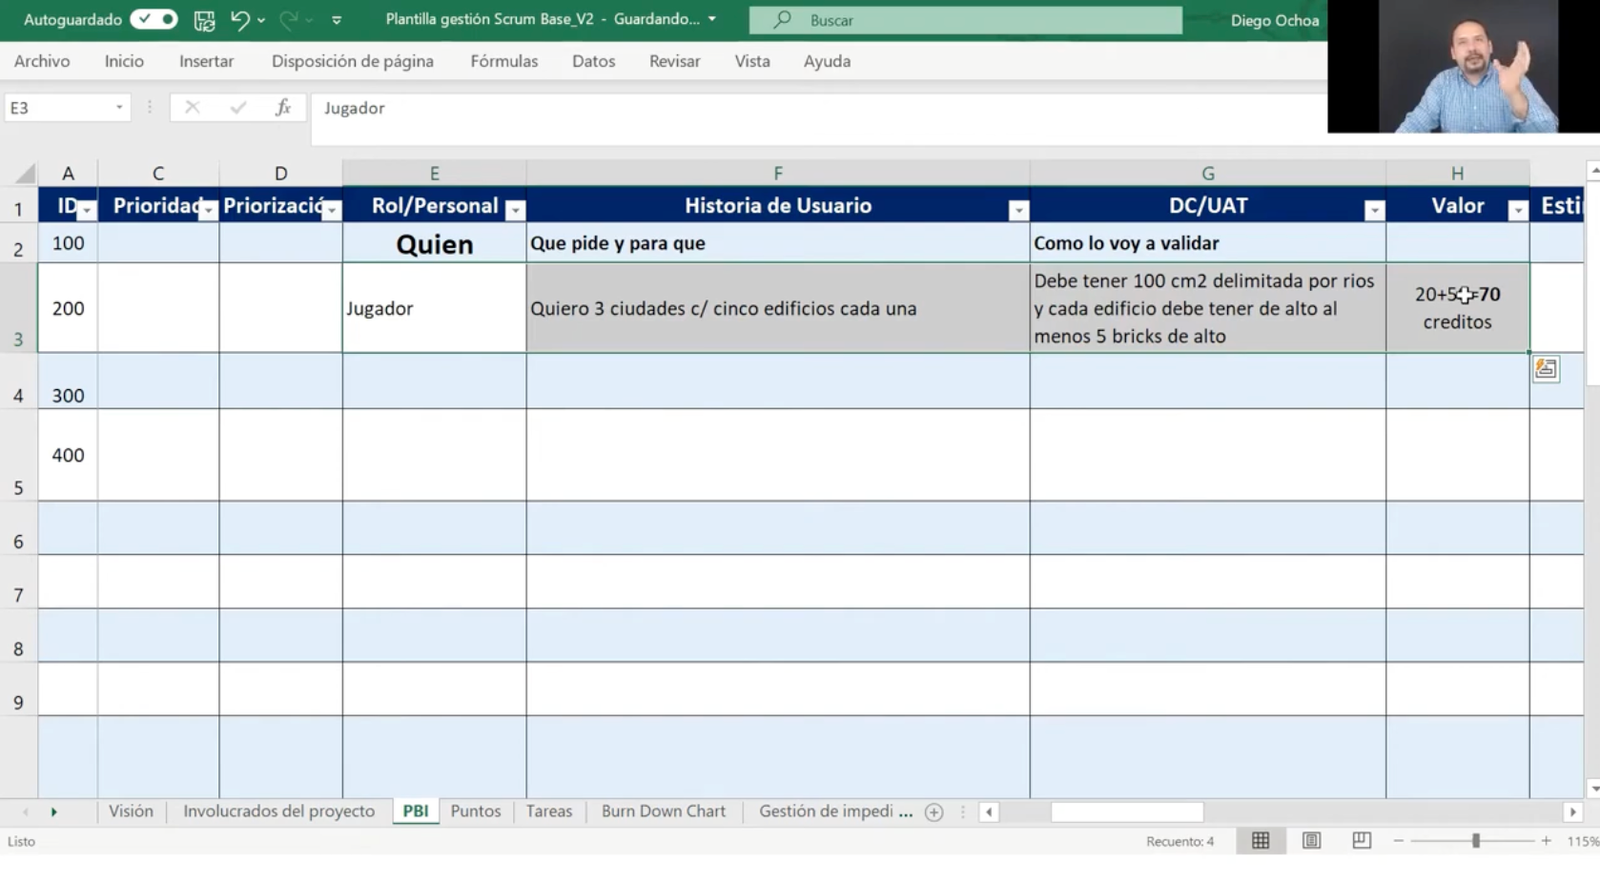Open the Valor column filter dropdown
1600x885 pixels.
(1517, 210)
